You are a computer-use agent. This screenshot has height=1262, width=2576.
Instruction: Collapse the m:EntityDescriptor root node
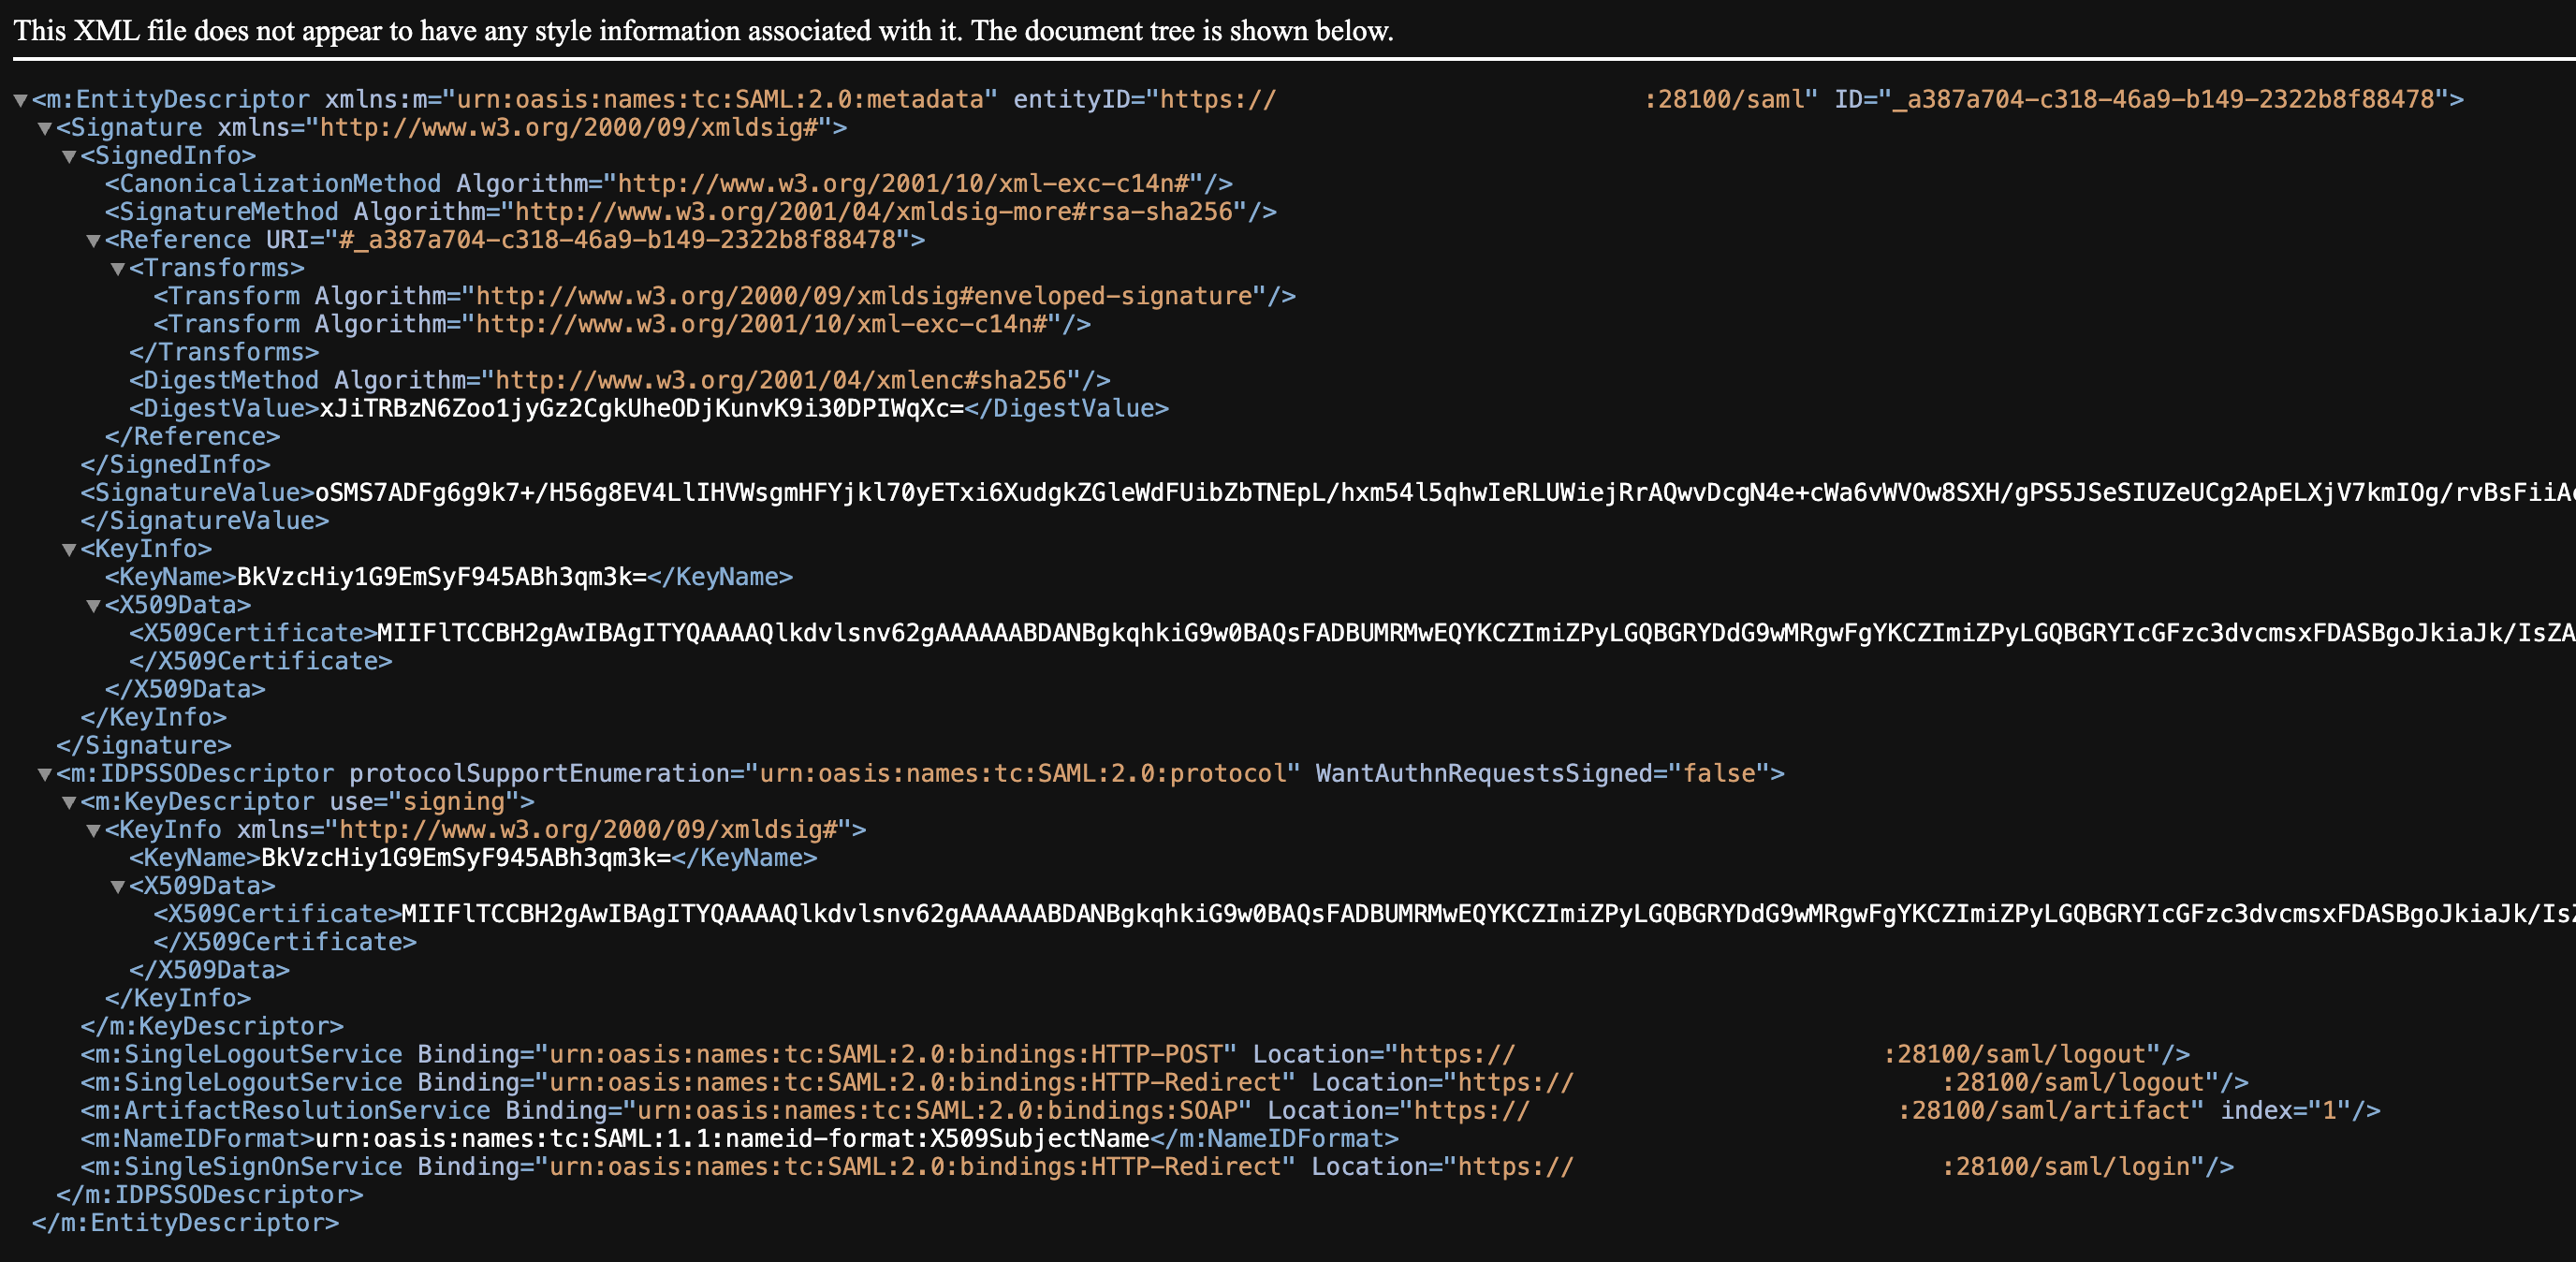(x=20, y=100)
